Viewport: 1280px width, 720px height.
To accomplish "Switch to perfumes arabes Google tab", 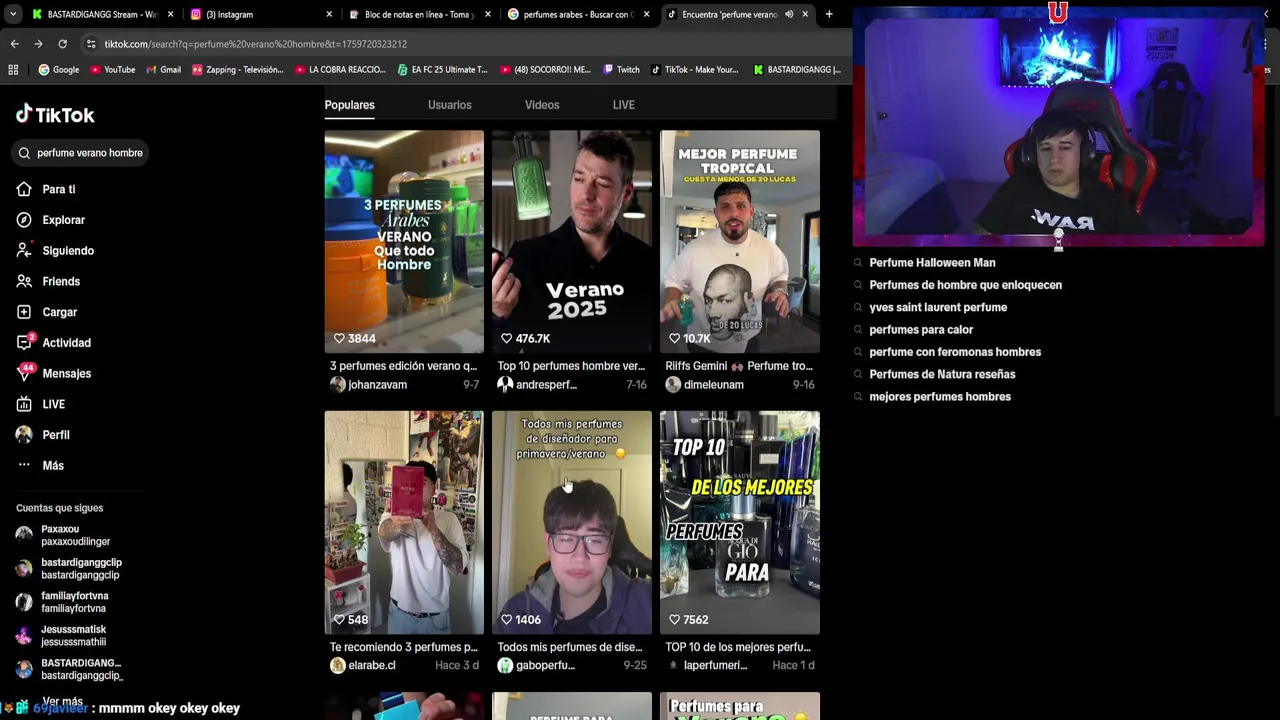I will [578, 14].
